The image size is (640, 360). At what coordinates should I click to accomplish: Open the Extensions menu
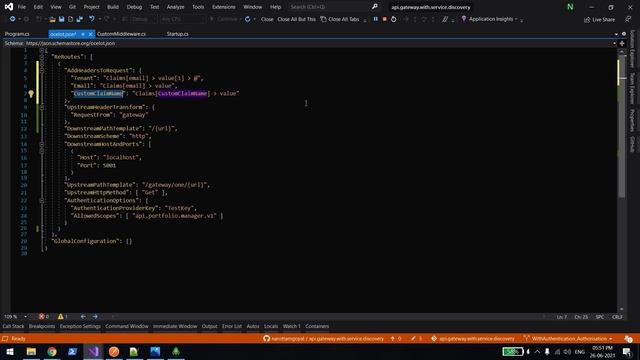[x=224, y=7]
